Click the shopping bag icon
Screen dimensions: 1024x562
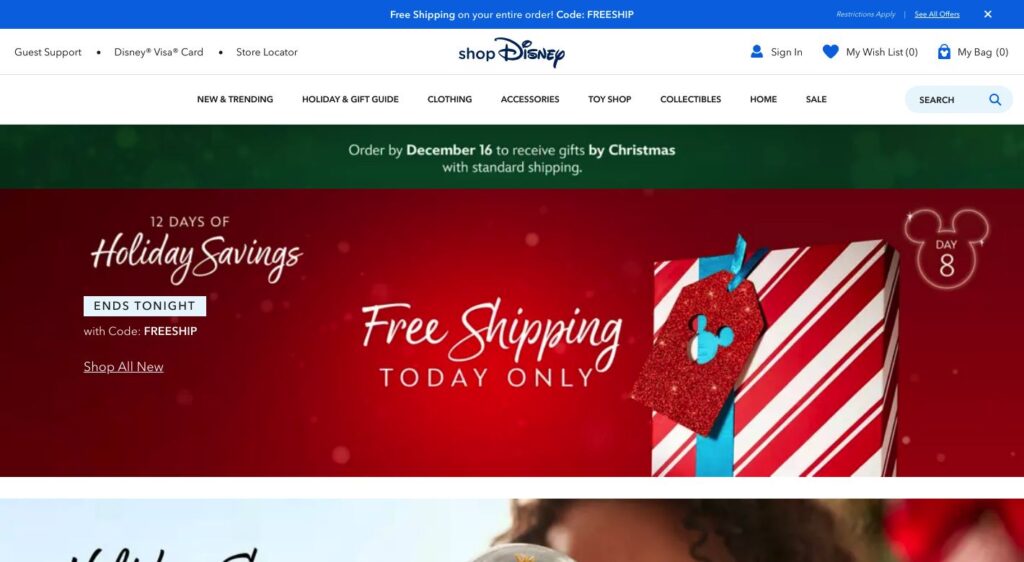point(944,52)
